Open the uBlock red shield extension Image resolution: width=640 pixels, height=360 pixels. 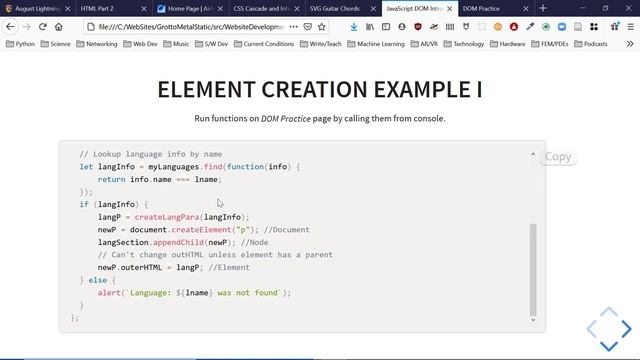418,27
